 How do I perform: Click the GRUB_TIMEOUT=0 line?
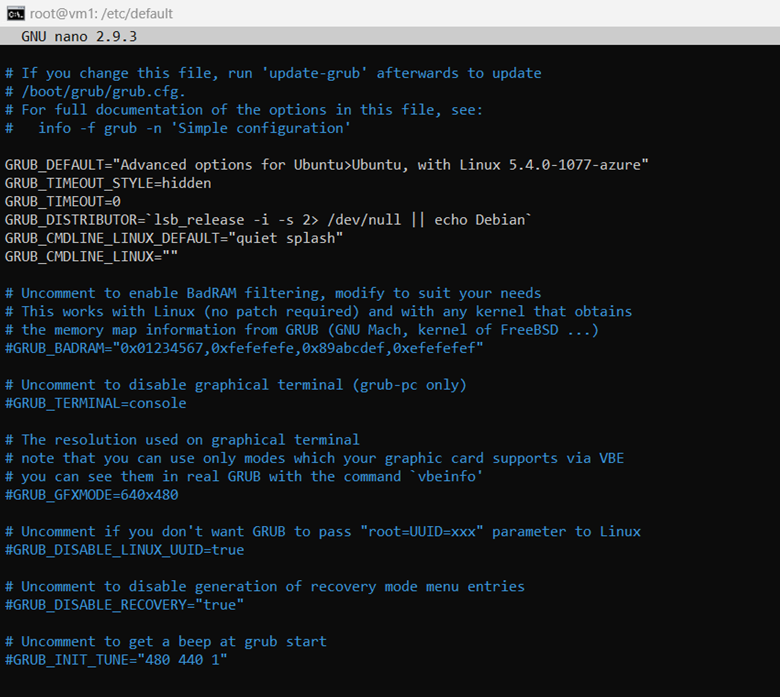[63, 201]
